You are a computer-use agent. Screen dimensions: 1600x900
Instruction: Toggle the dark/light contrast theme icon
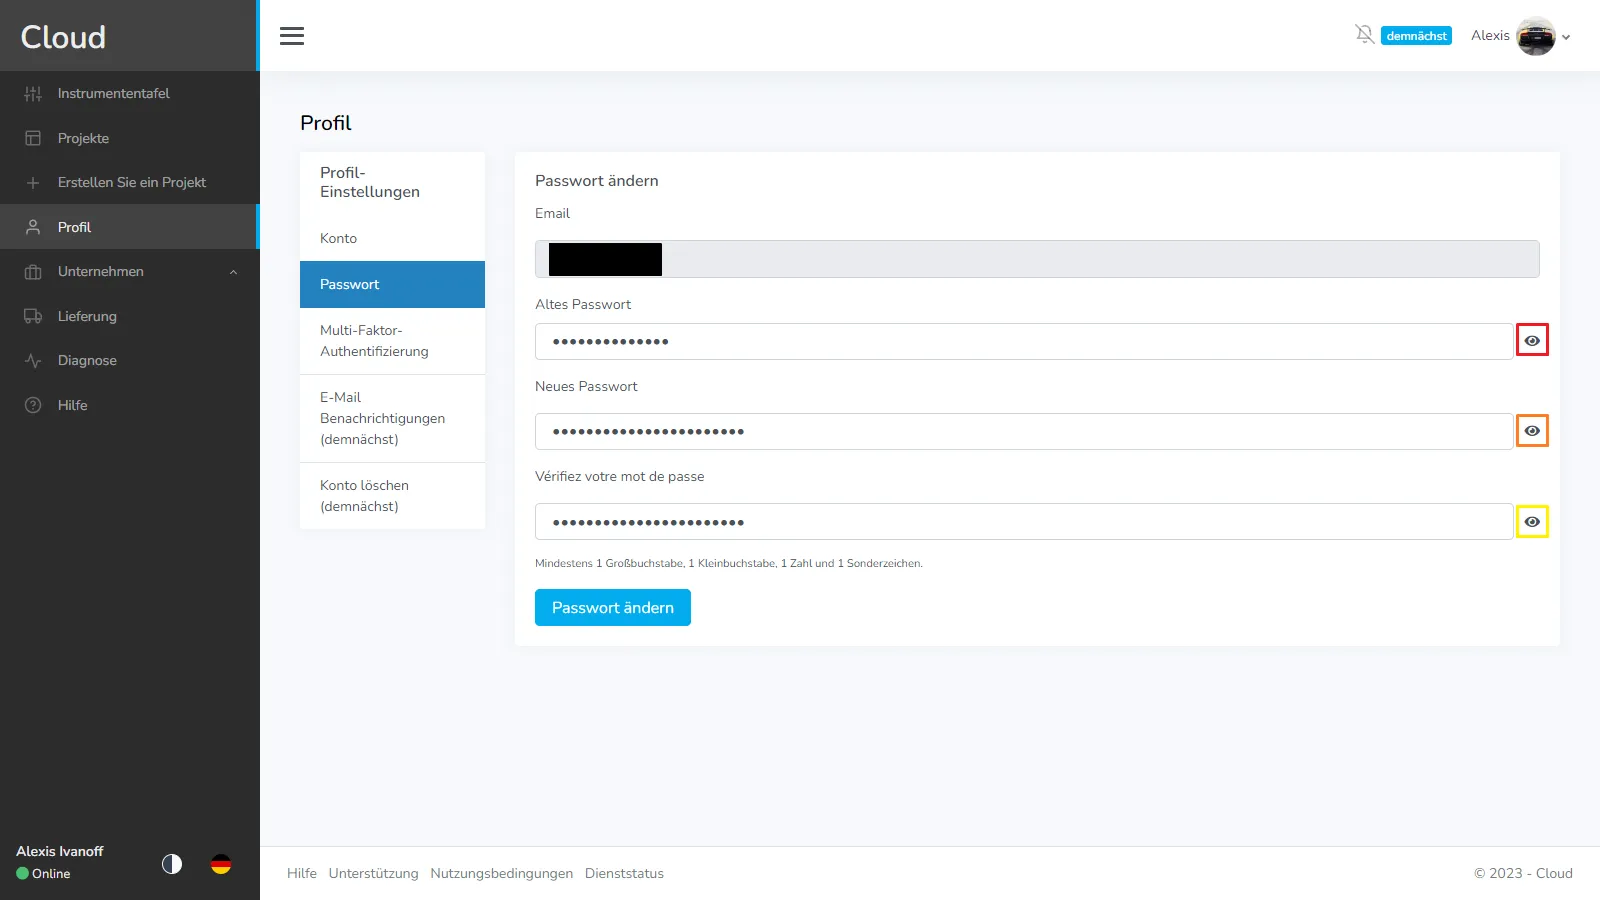point(172,864)
